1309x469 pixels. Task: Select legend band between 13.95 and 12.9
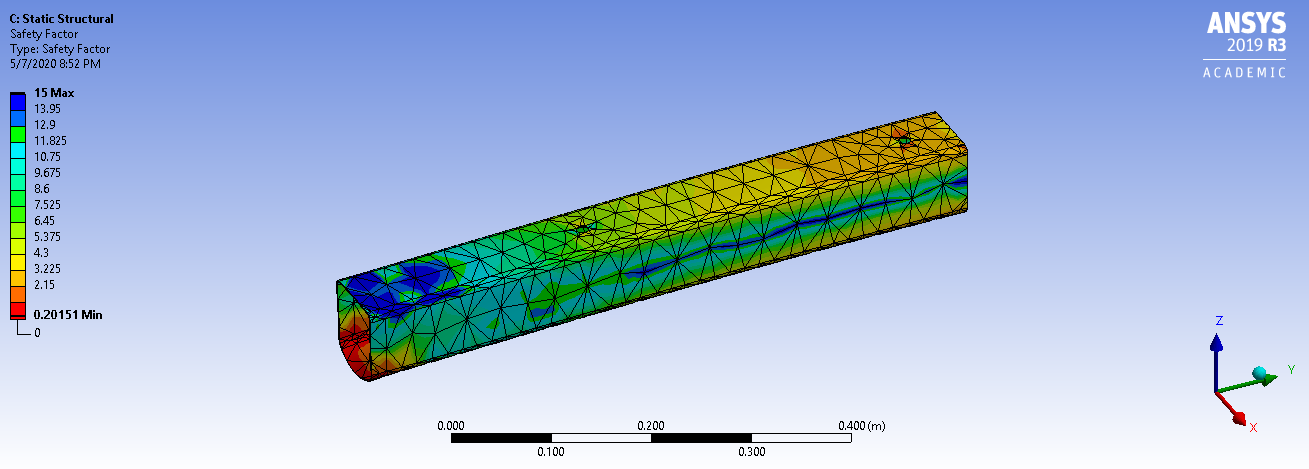coord(18,116)
